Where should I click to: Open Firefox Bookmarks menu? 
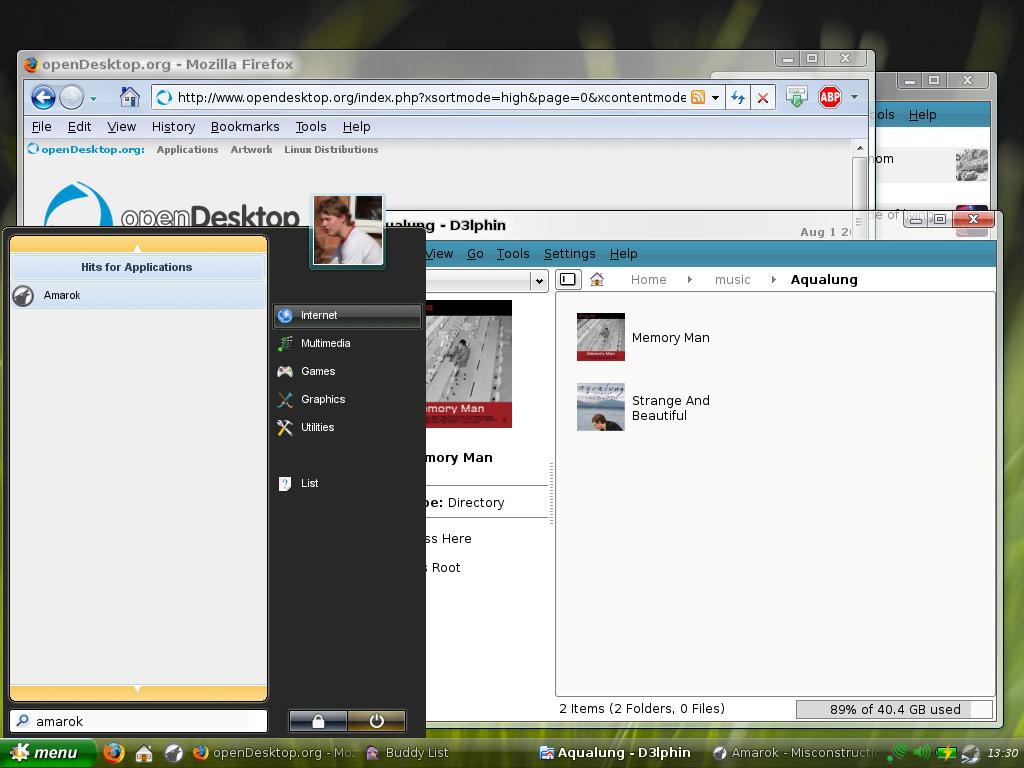(245, 127)
